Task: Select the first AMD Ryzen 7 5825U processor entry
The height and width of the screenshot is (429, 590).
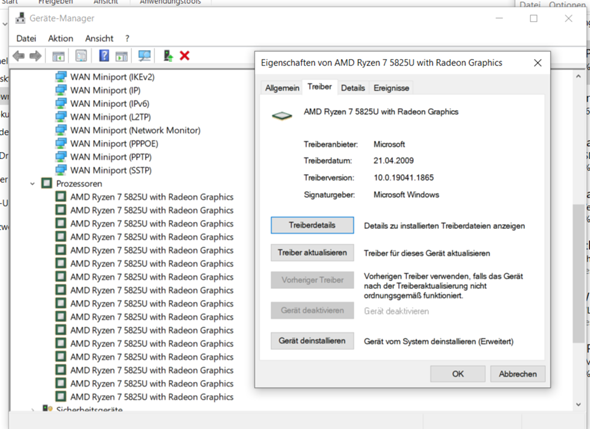Action: pos(152,197)
